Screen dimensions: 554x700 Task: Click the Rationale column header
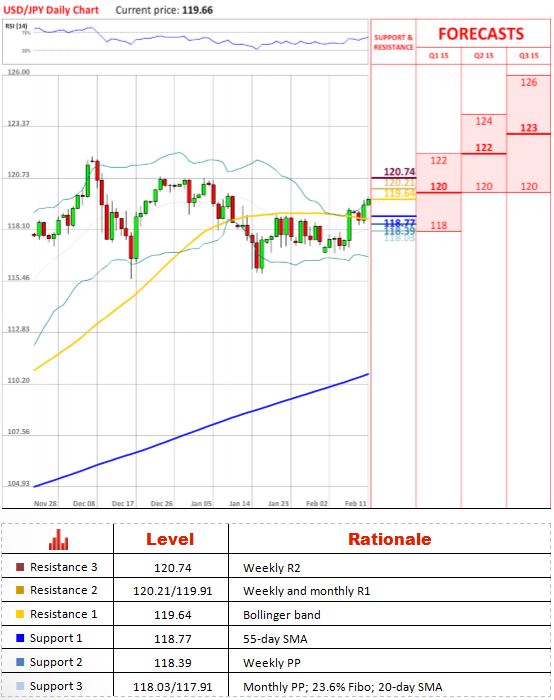click(x=389, y=539)
